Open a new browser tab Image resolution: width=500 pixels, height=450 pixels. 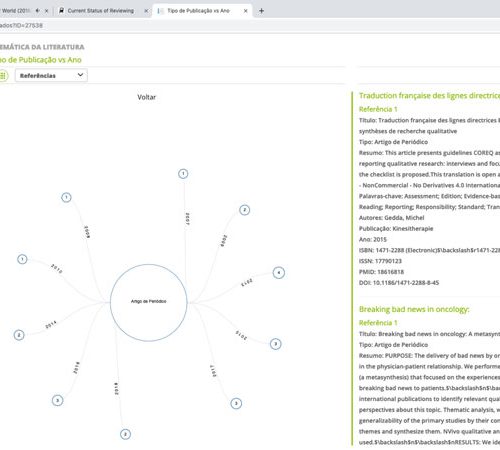(x=261, y=11)
